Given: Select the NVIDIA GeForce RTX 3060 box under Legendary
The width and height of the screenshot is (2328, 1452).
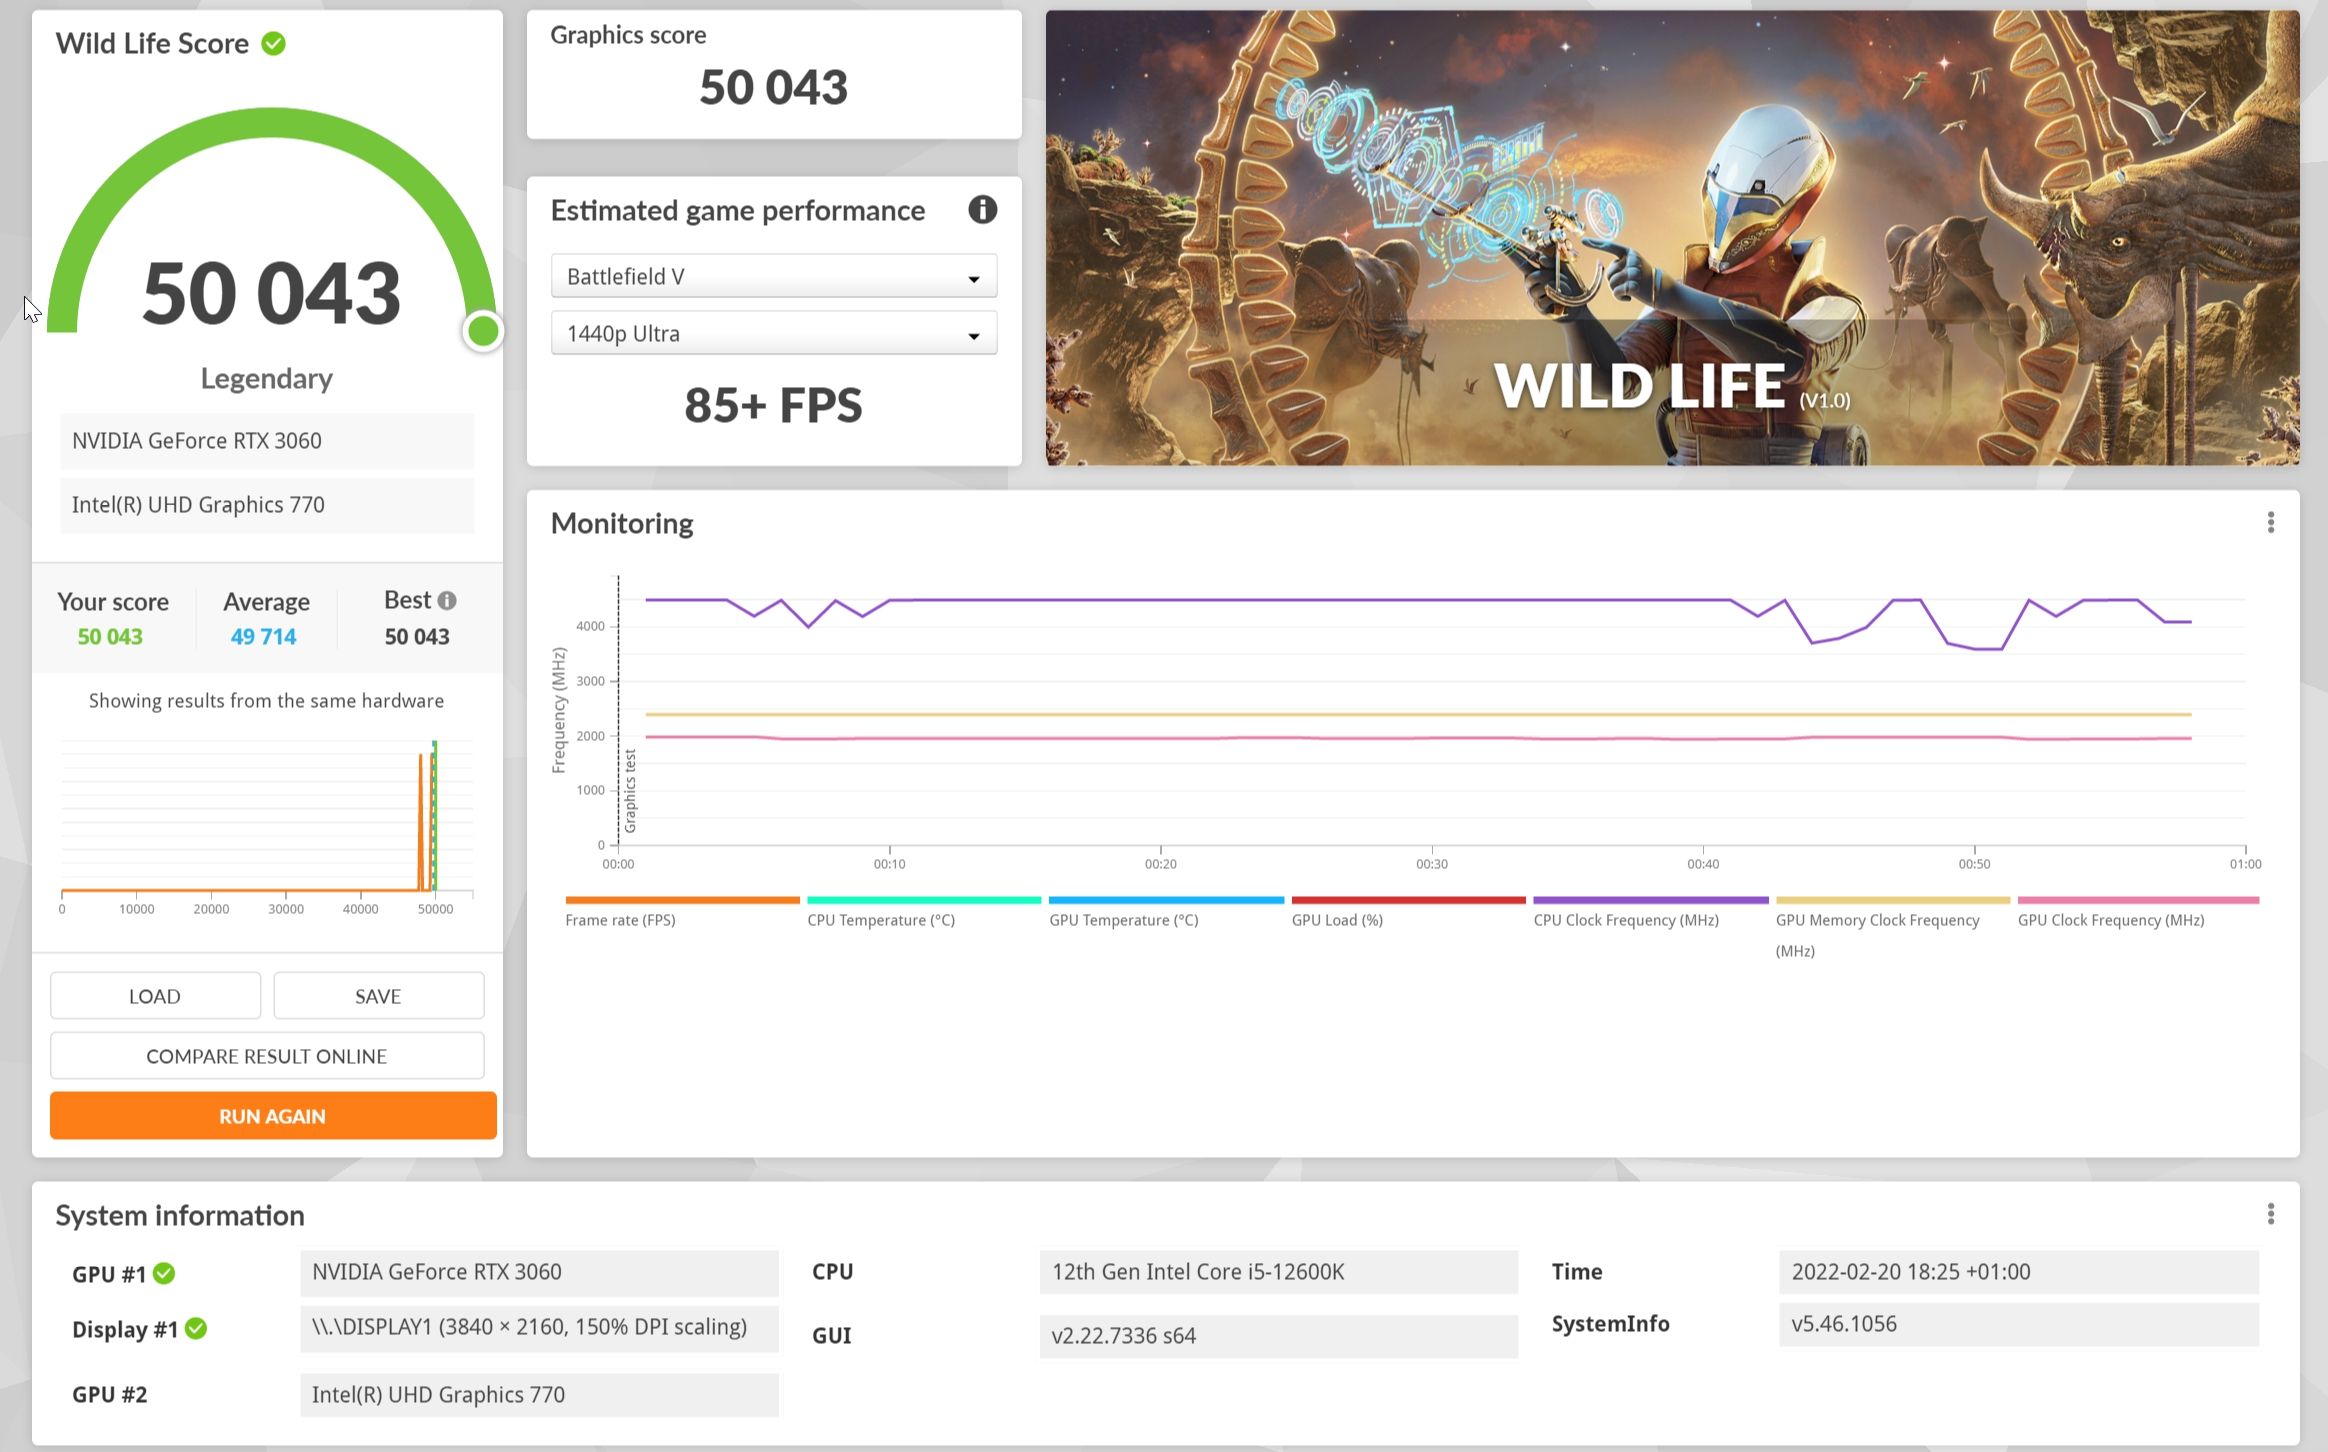Looking at the screenshot, I should 267,441.
